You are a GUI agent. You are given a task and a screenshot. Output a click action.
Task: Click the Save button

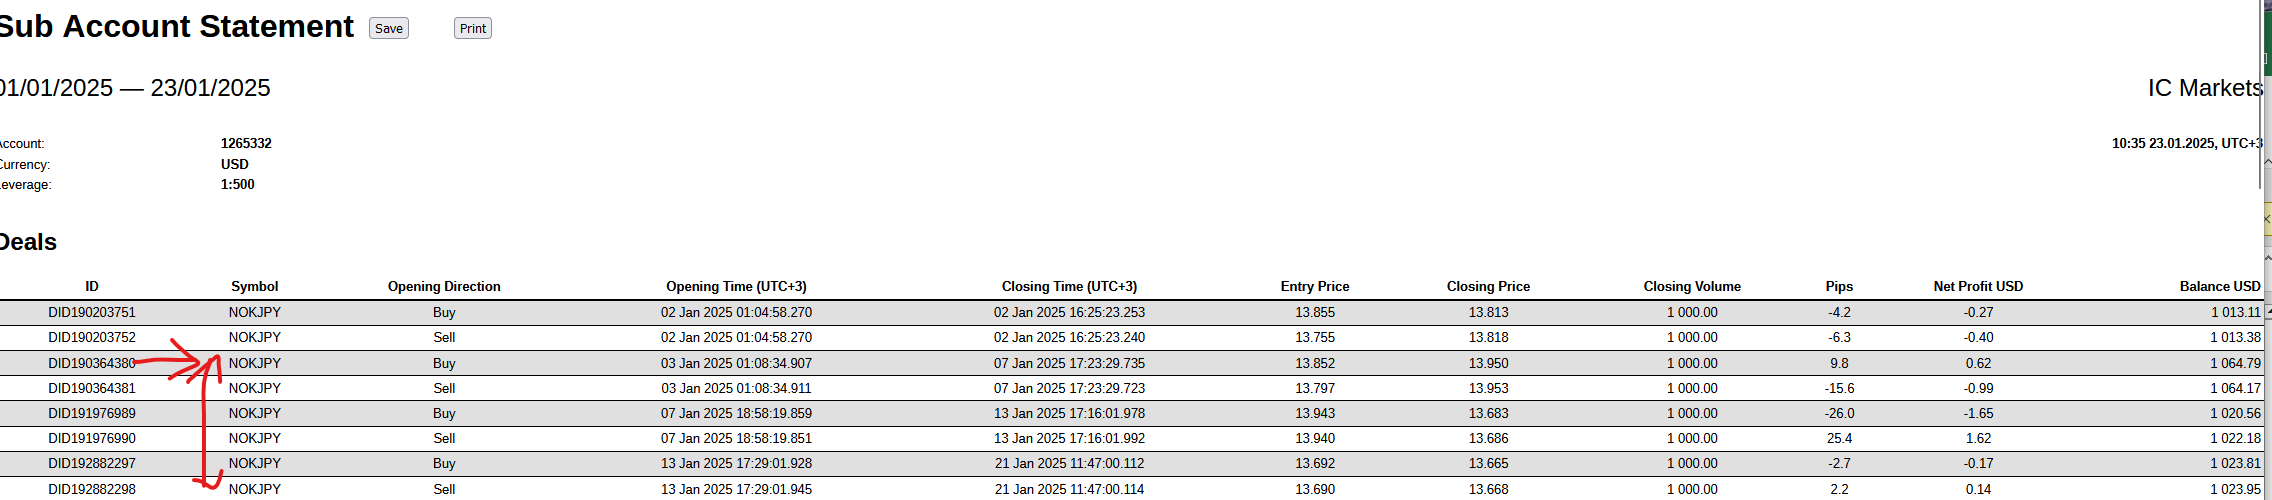point(389,28)
